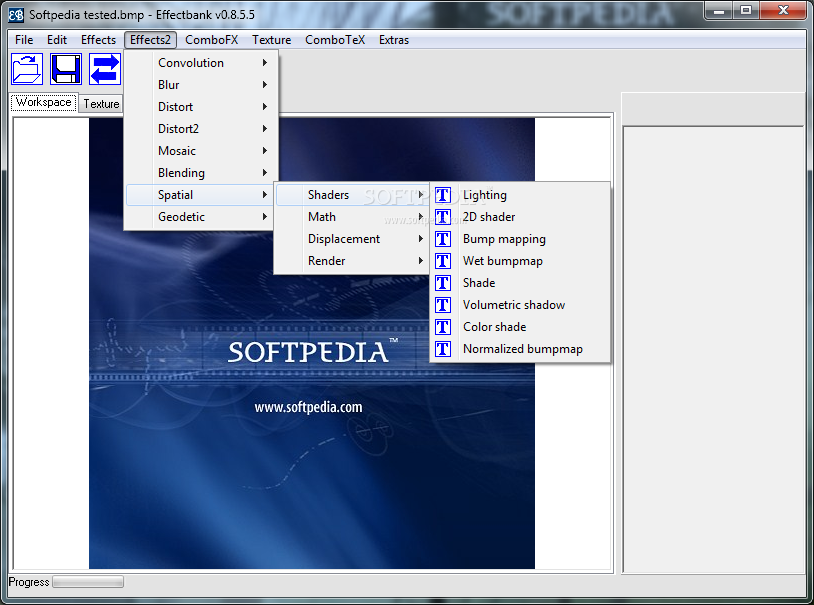Click the empty right side panel
Image resolution: width=814 pixels, height=605 pixels.
point(713,349)
